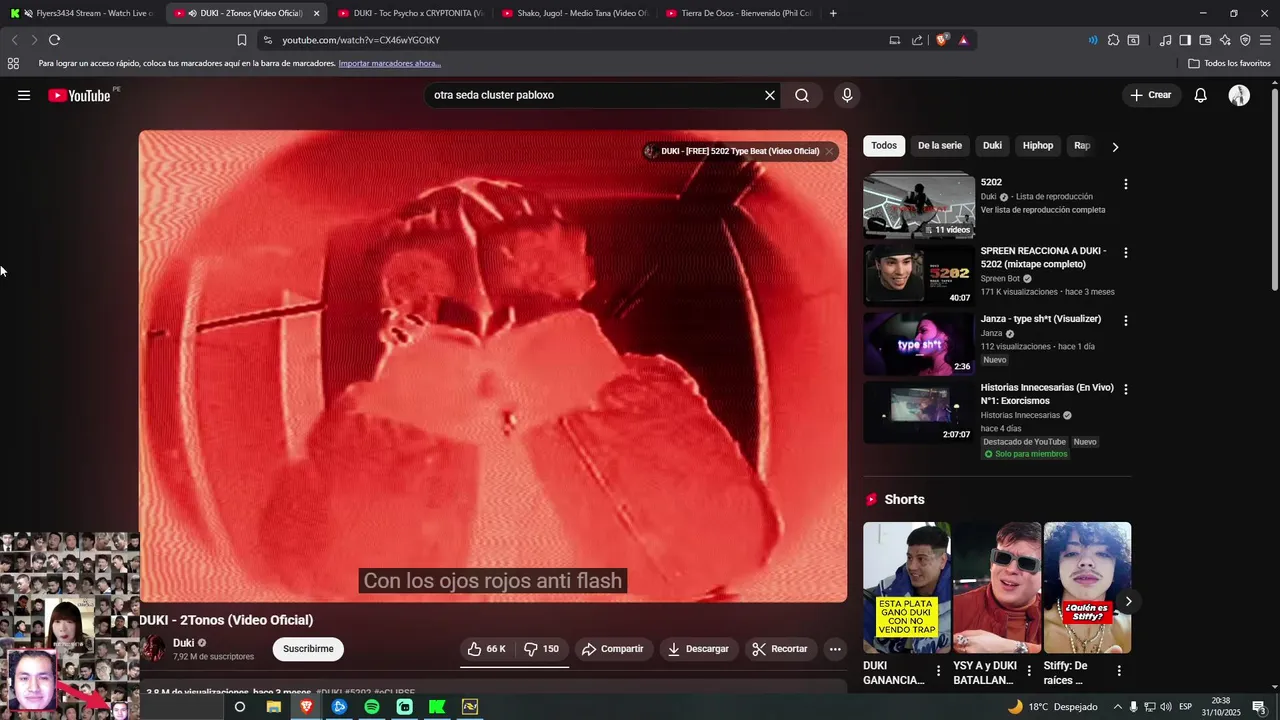Open a new browser tab
Screen dimensions: 1280x720
coord(833,13)
